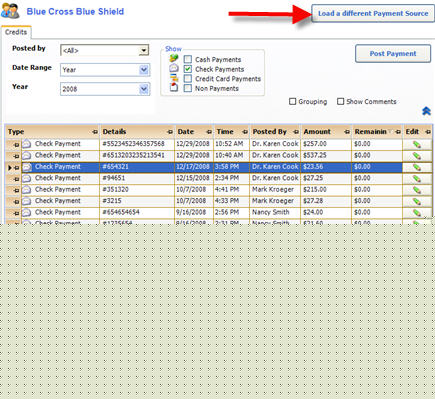The height and width of the screenshot is (399, 435).
Task: Click the check payments icon in Show group
Action: pyautogui.click(x=174, y=68)
